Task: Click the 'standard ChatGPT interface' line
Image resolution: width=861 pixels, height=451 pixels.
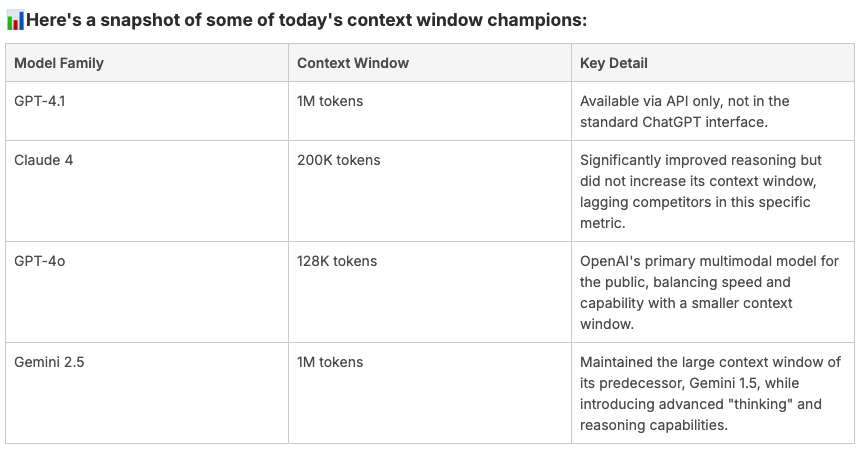Action: [674, 122]
